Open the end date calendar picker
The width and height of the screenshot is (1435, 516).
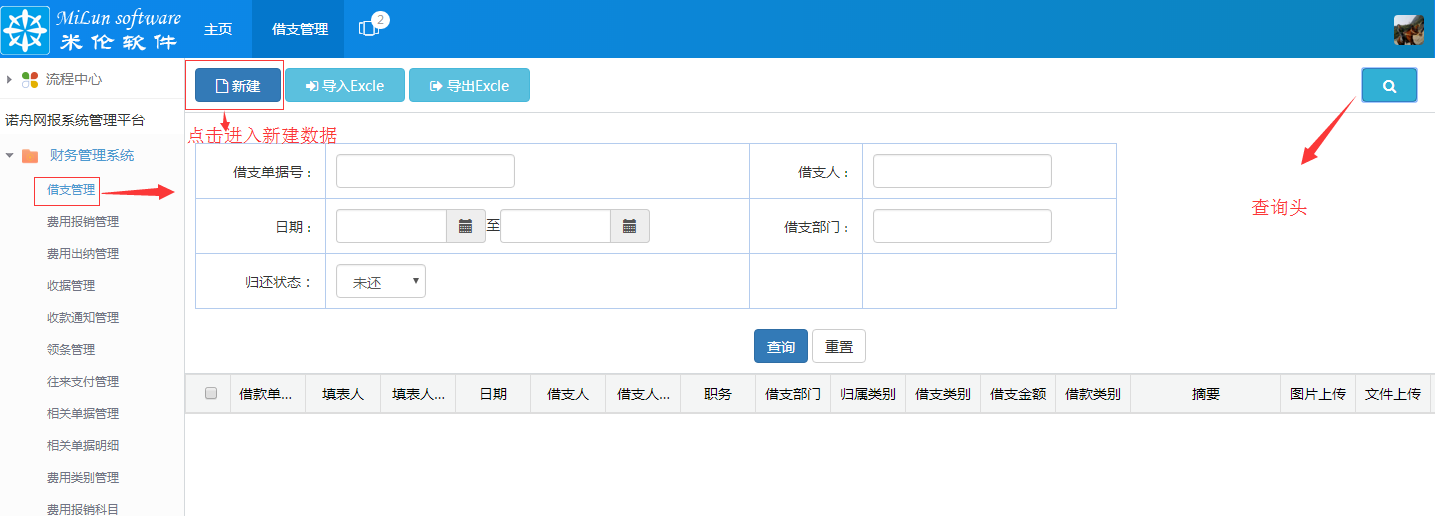(629, 226)
